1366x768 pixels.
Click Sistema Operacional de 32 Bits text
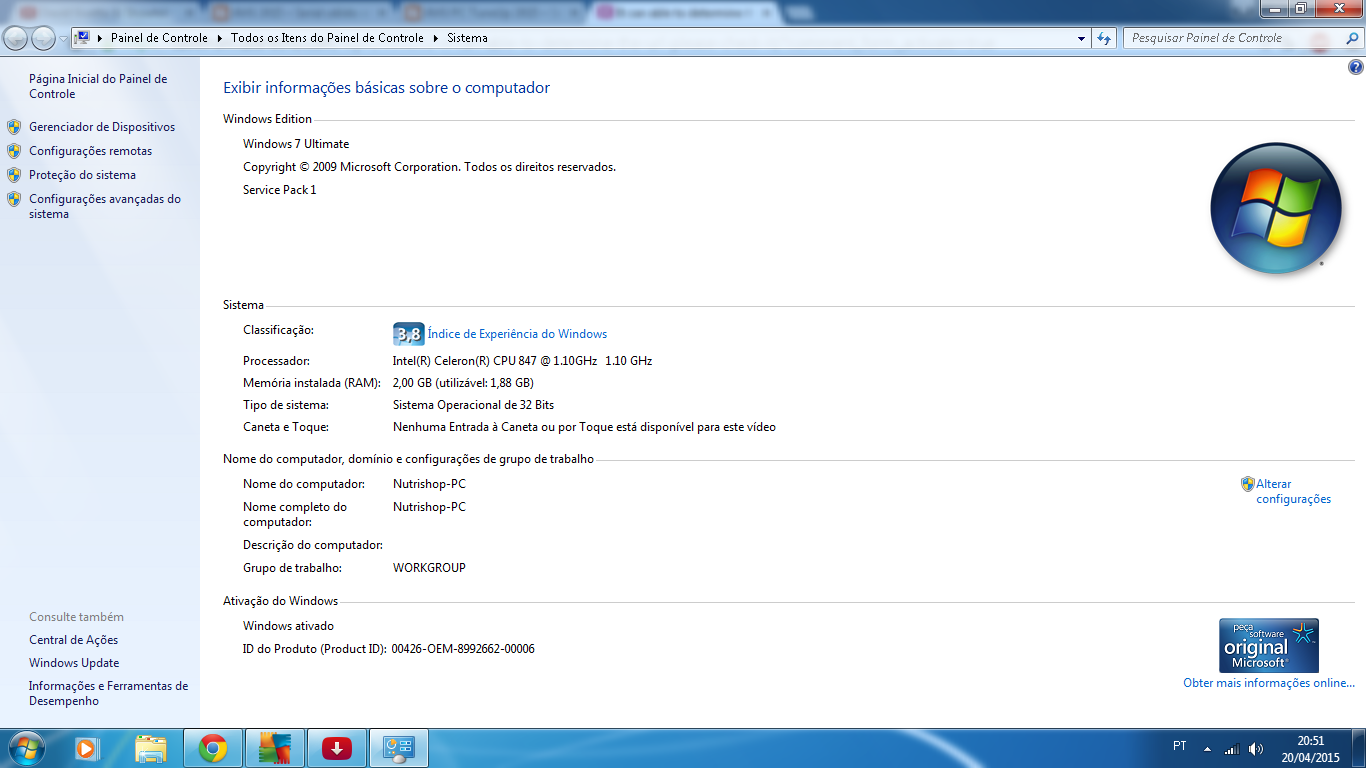coord(473,405)
